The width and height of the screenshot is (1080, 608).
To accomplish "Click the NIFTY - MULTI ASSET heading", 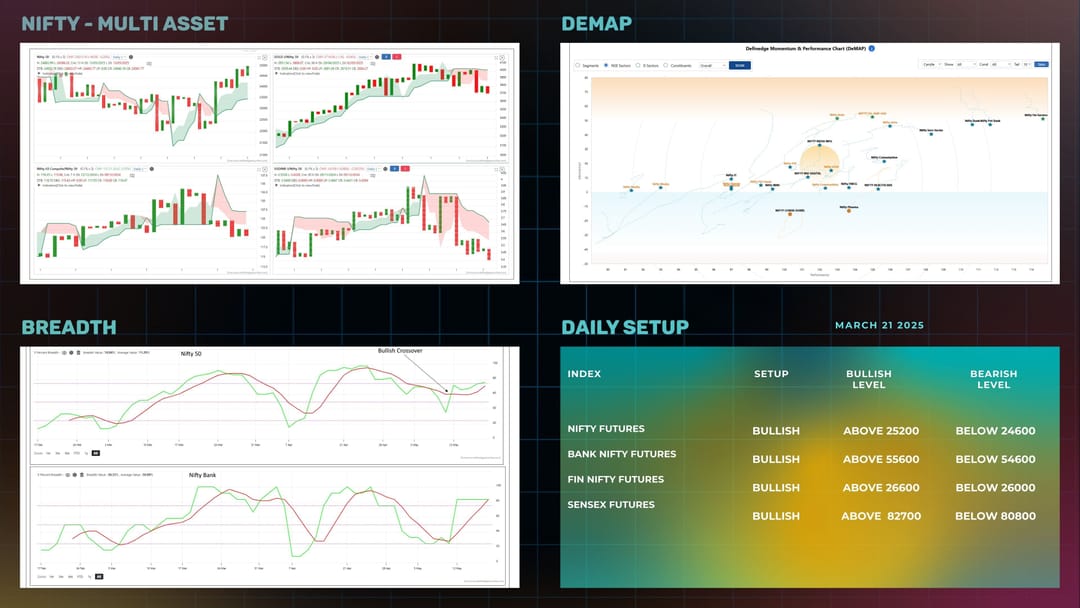I will (125, 23).
